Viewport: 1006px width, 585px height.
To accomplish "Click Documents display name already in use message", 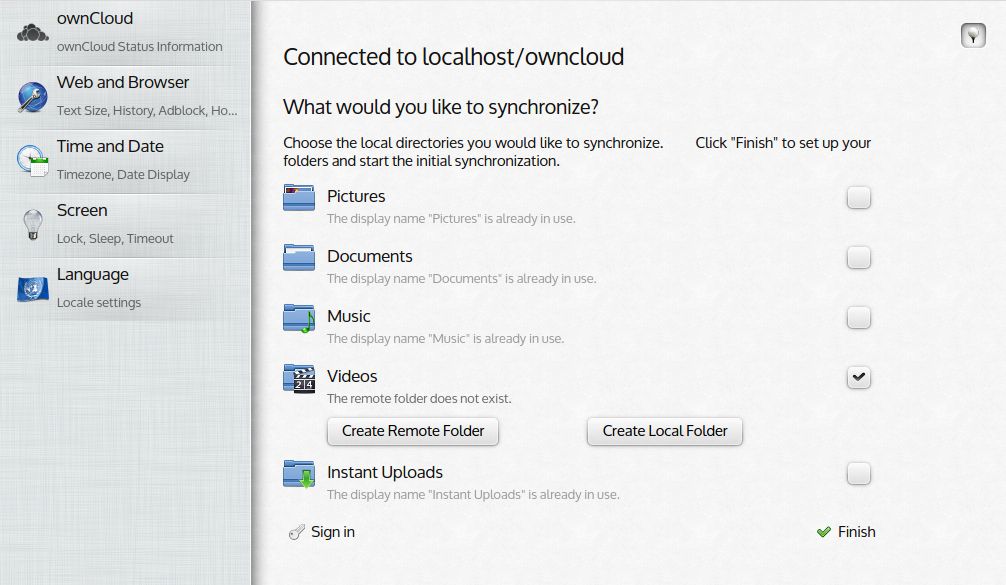I will pos(461,279).
